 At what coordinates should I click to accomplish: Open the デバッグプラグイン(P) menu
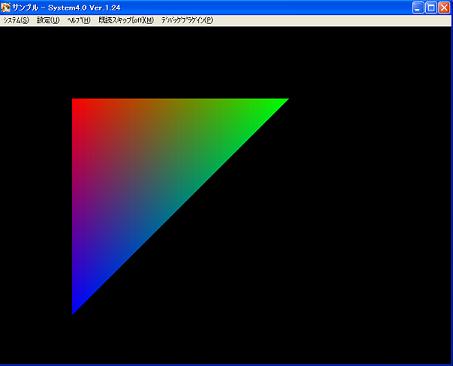point(187,20)
